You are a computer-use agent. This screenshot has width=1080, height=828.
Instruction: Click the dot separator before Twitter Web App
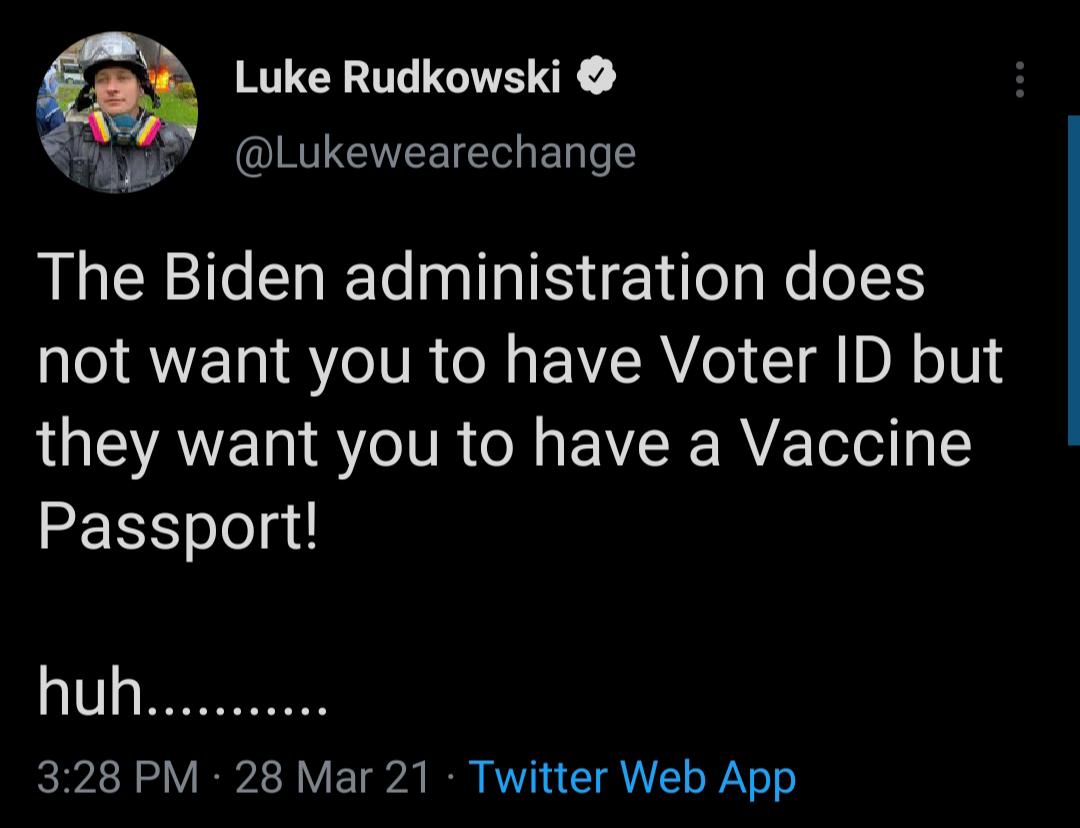click(x=450, y=778)
